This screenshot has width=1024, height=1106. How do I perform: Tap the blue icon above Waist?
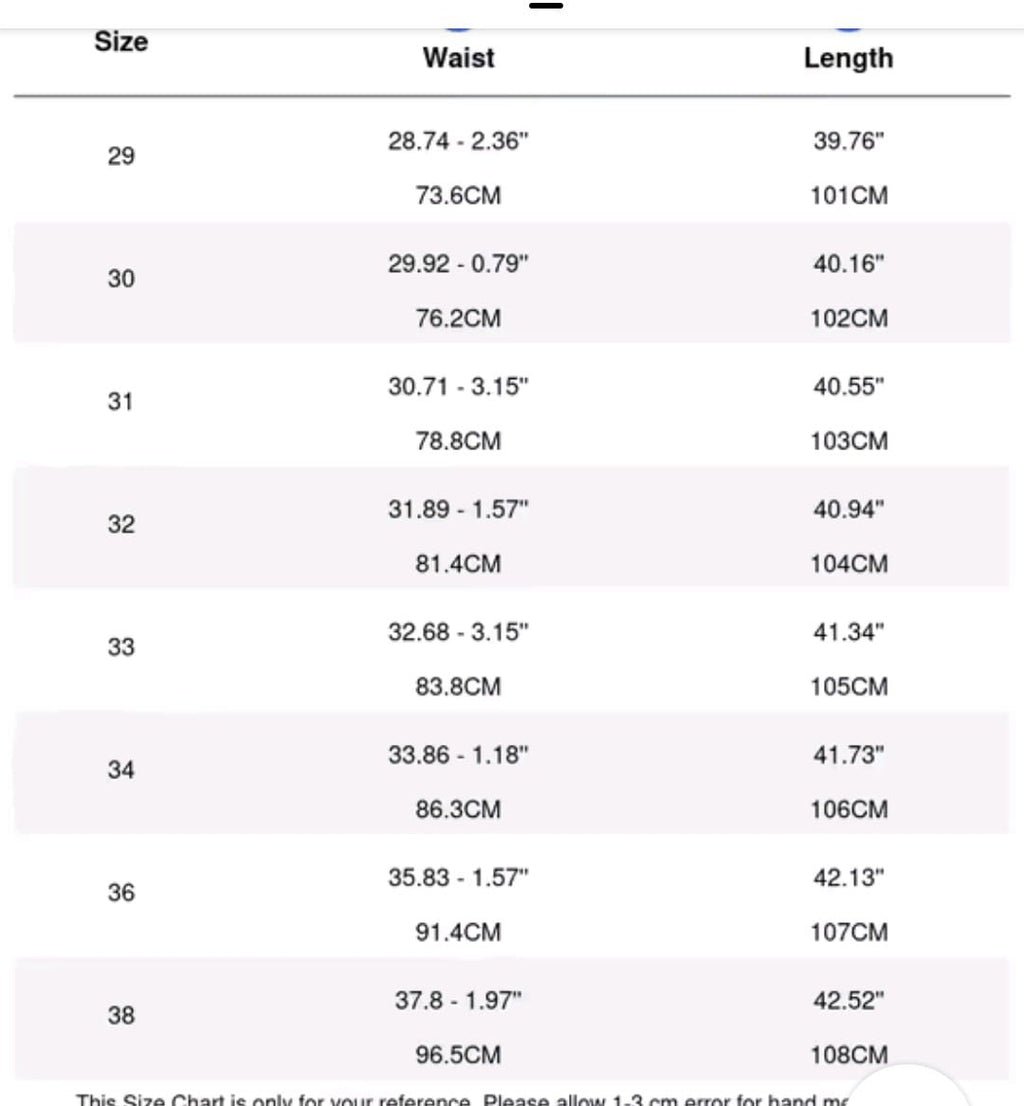pos(458,30)
